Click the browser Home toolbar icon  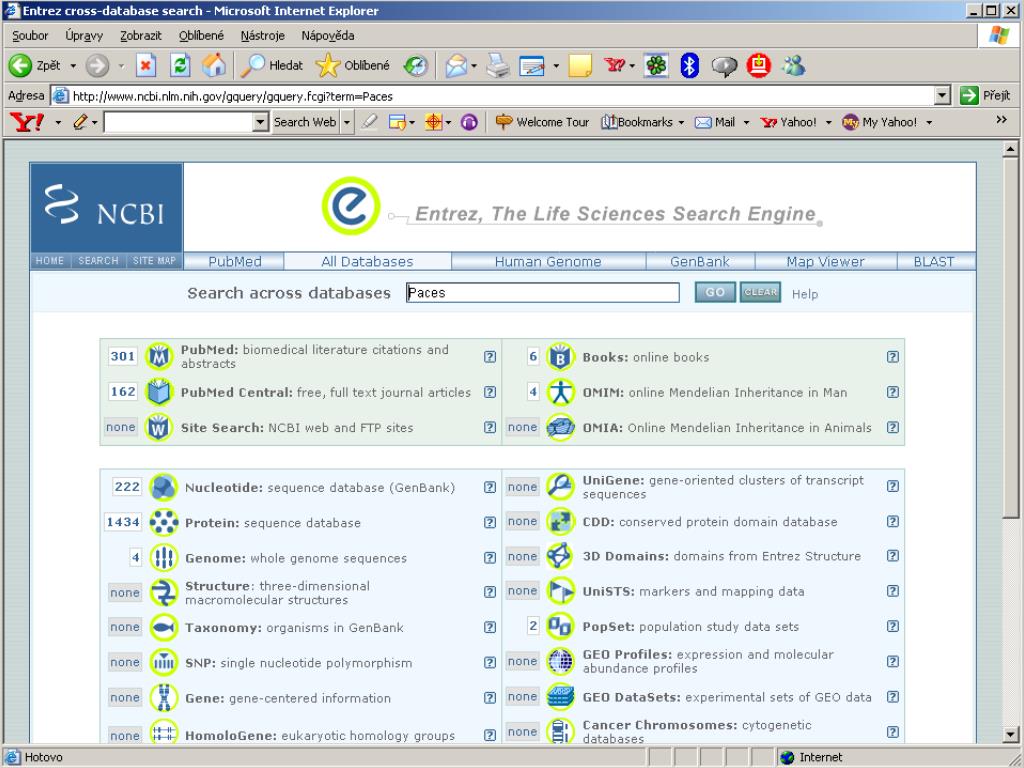(x=213, y=65)
